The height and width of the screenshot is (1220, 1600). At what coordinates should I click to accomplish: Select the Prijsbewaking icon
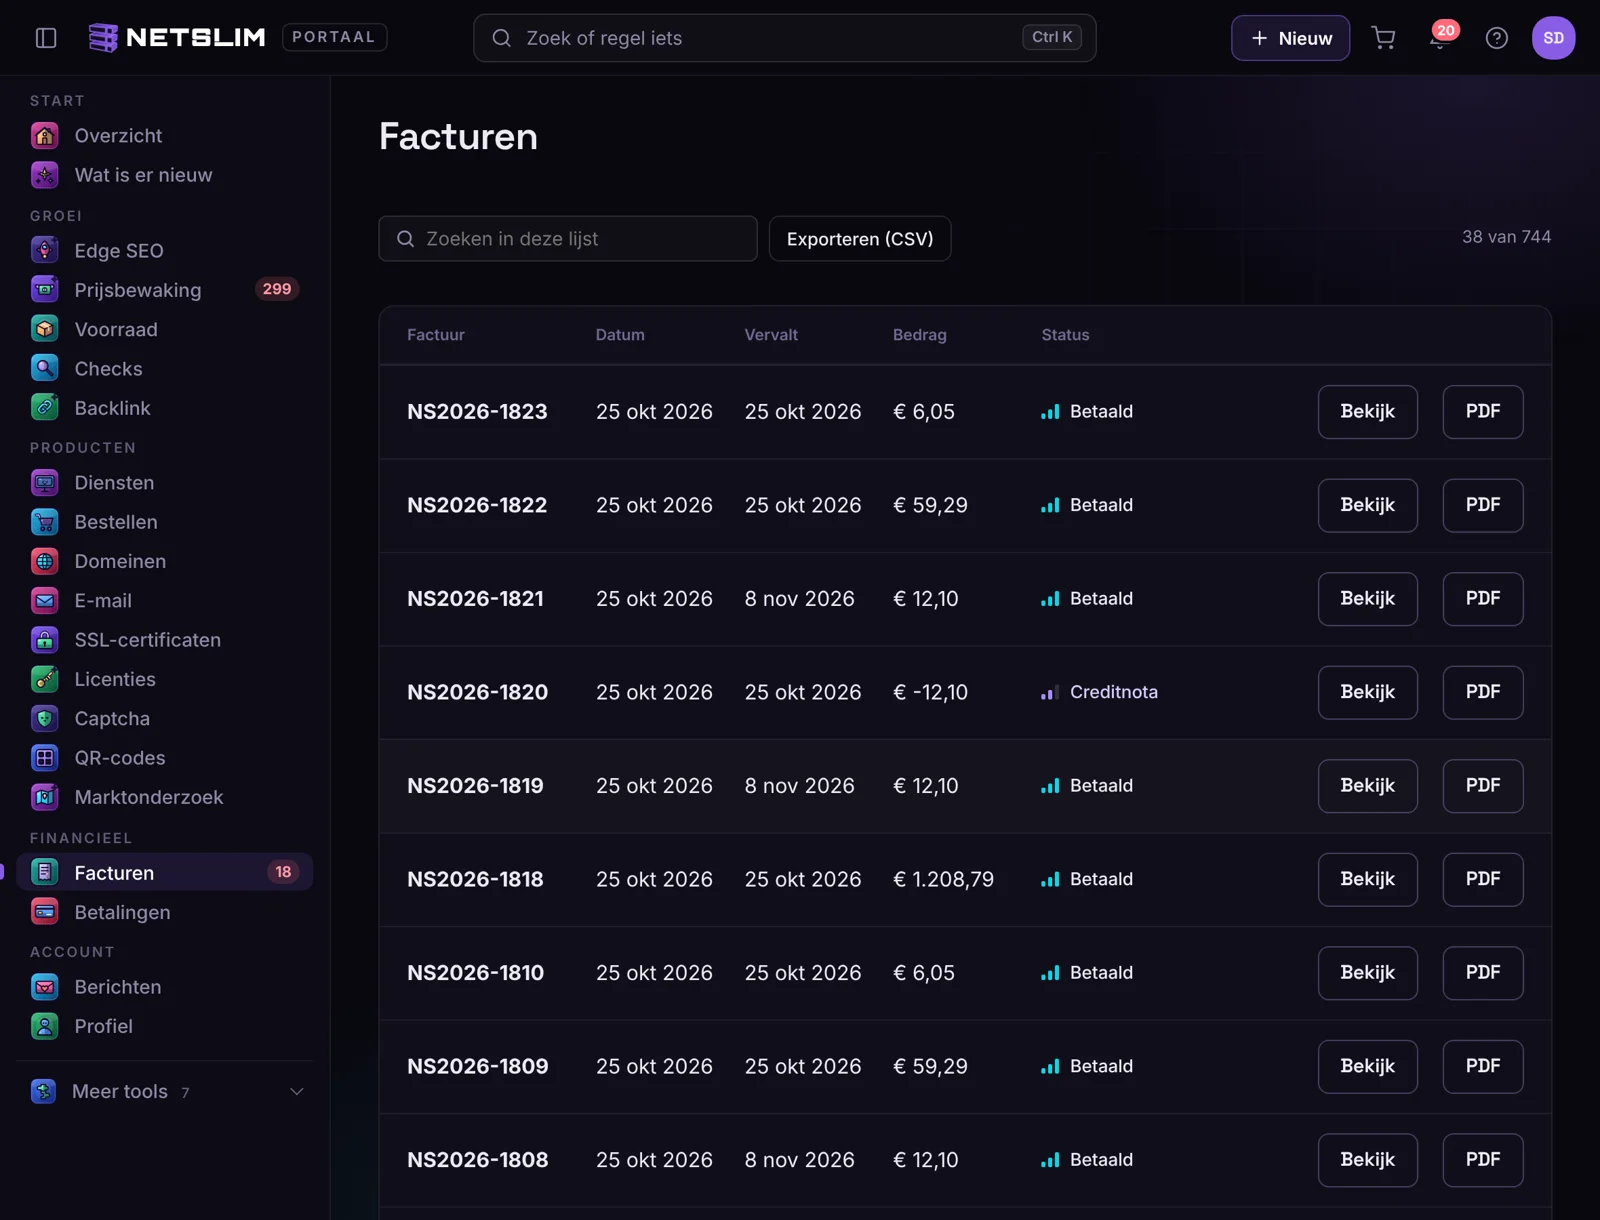[45, 290]
